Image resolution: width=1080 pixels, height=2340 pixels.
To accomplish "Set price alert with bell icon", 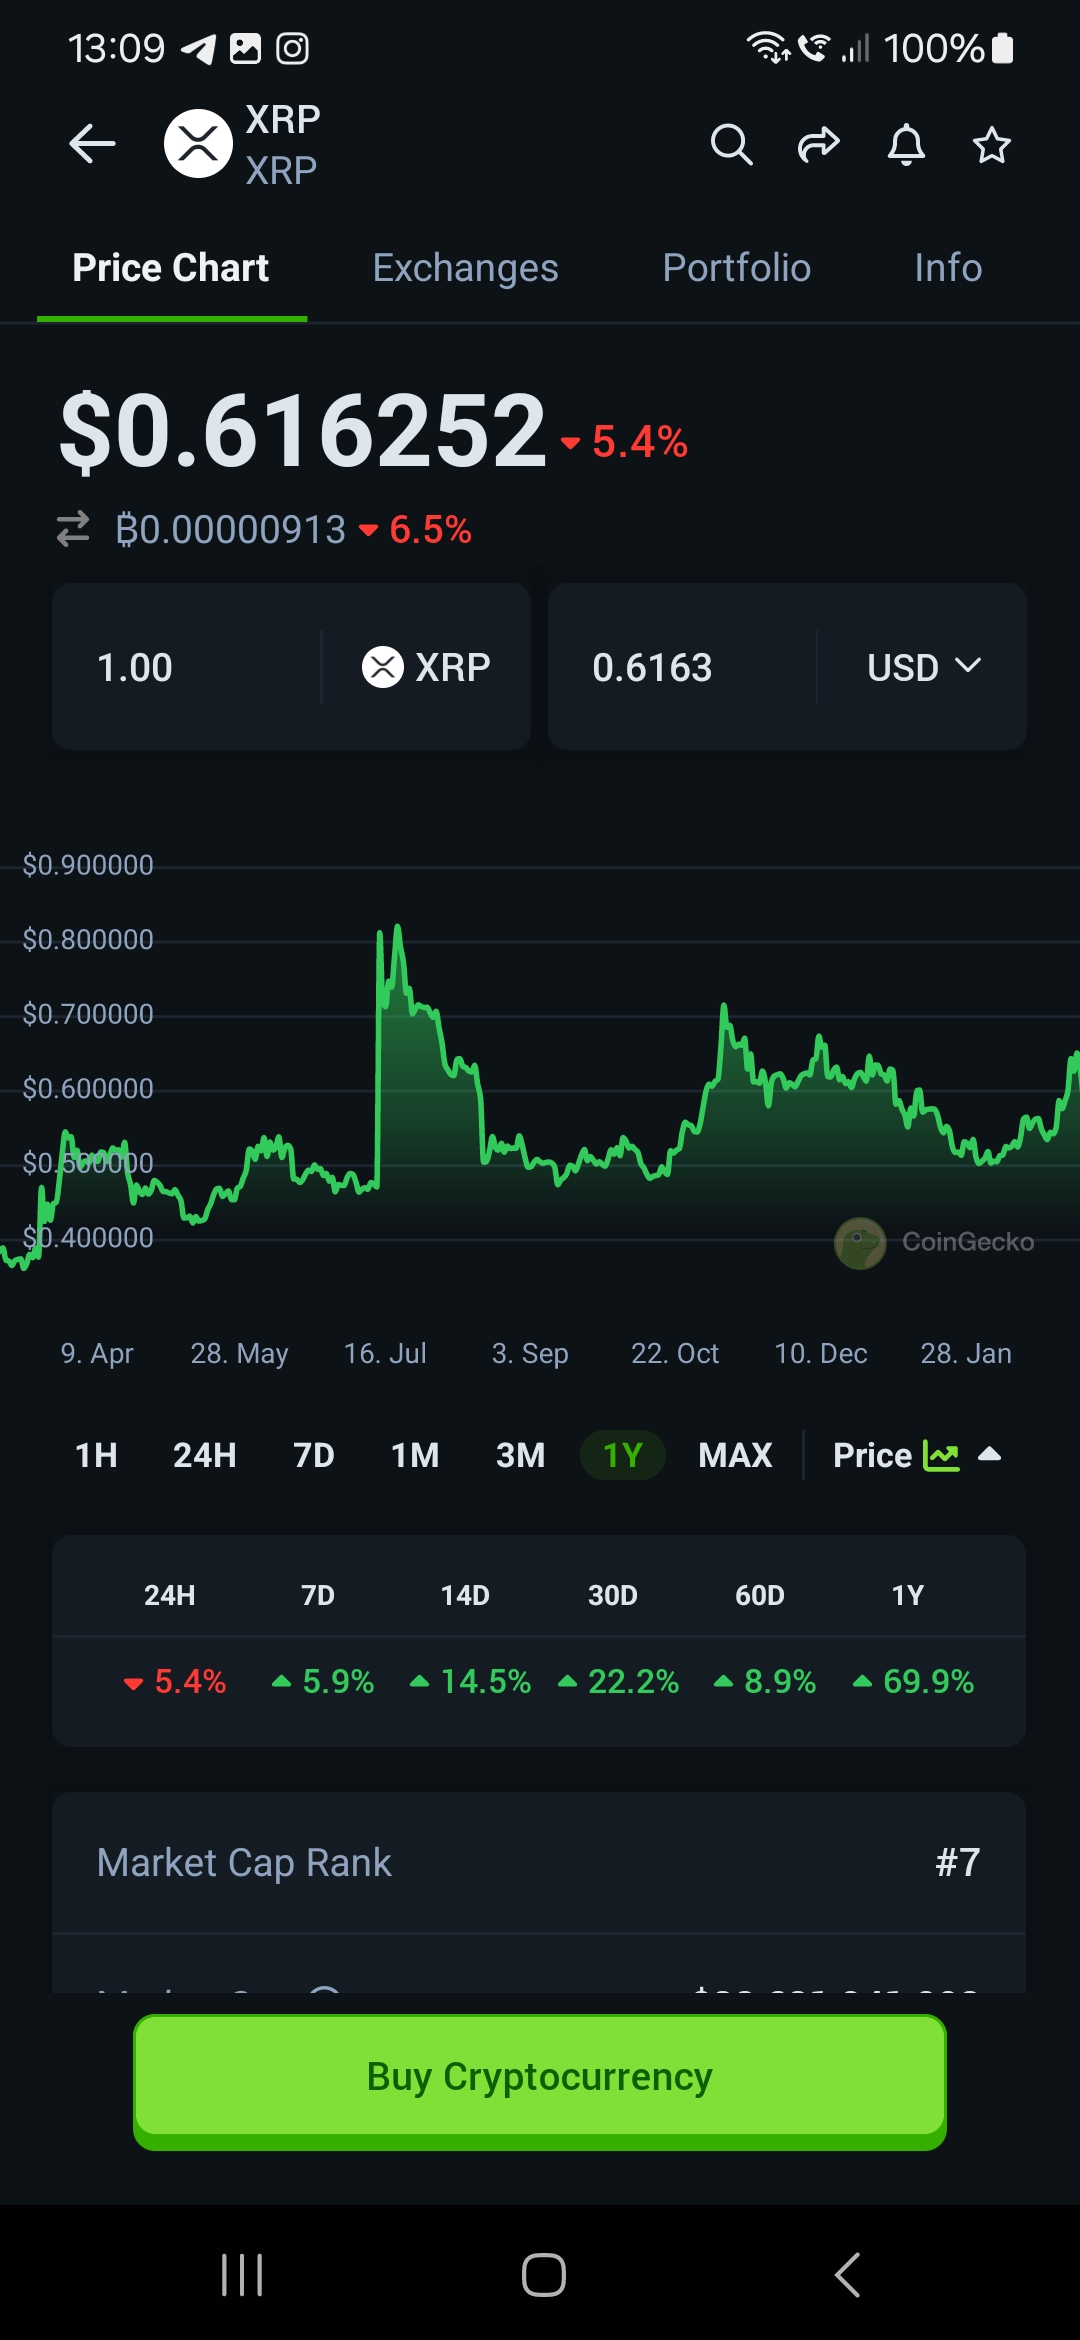I will pos(906,145).
